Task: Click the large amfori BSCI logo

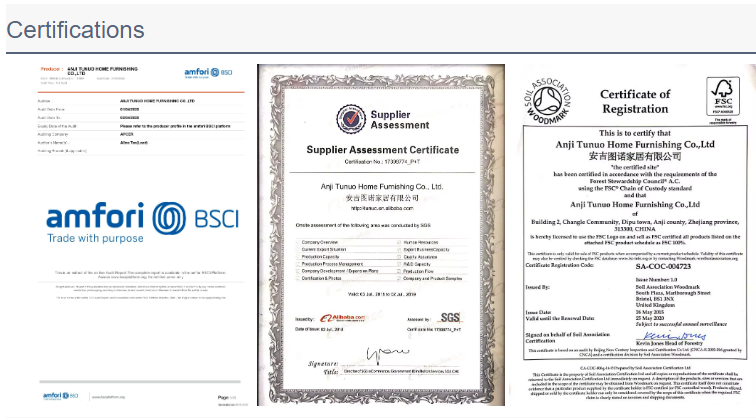Action: click(142, 223)
